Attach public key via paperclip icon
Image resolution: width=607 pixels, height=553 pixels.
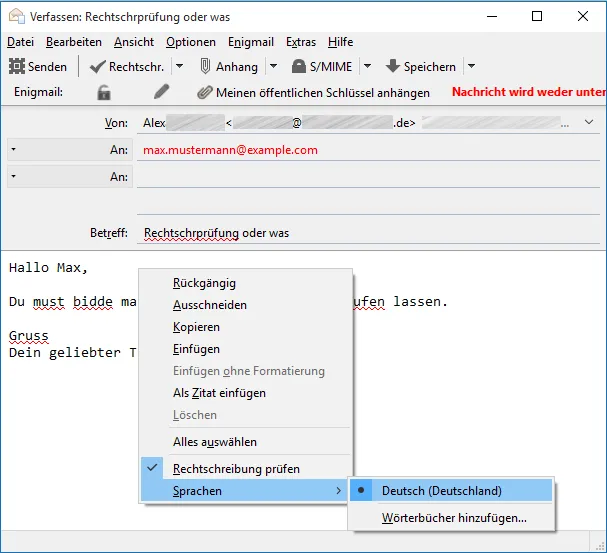(205, 92)
